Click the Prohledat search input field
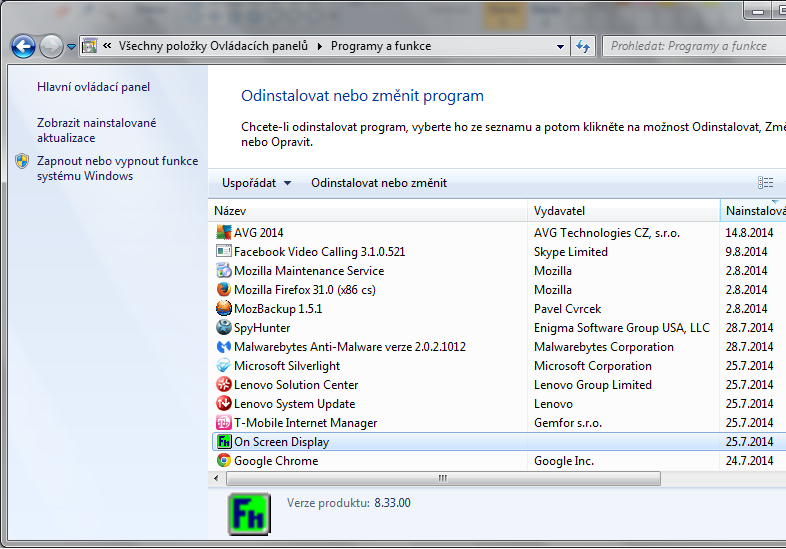 pyautogui.click(x=690, y=46)
